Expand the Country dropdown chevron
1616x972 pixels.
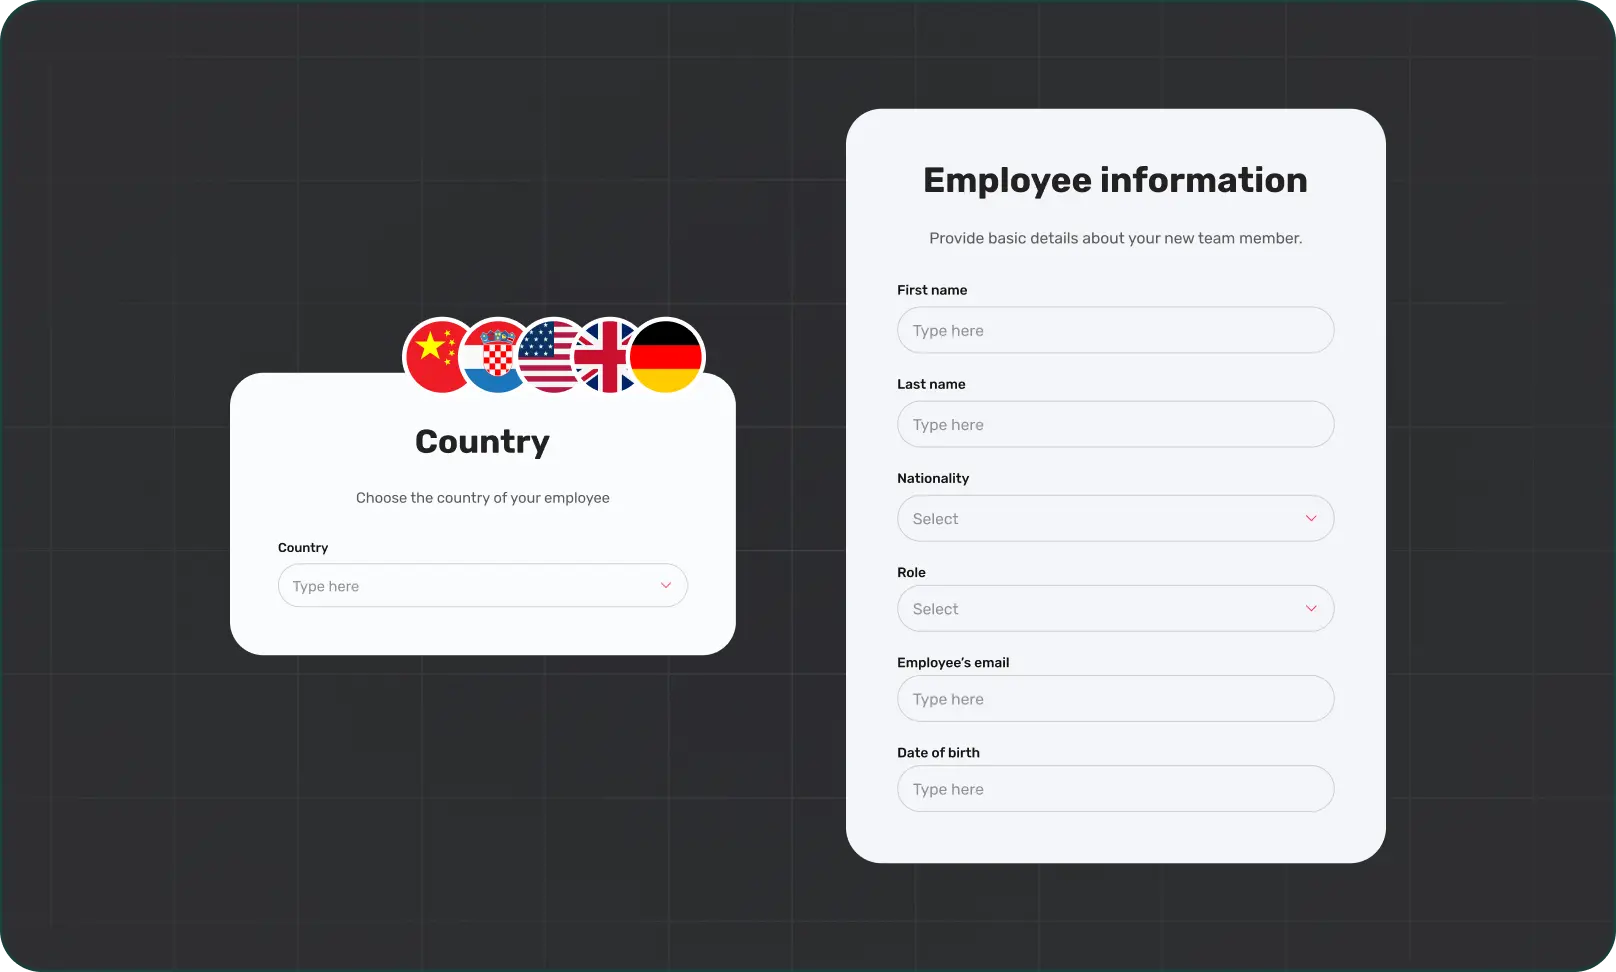click(x=666, y=586)
